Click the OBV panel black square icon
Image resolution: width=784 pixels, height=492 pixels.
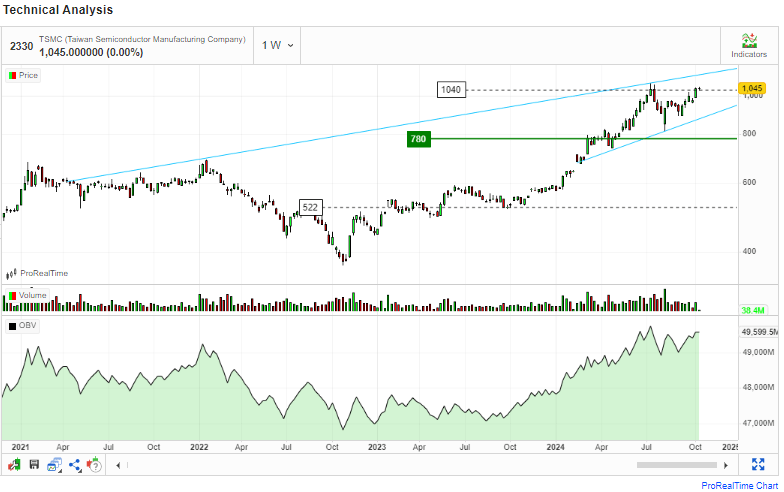pos(12,326)
